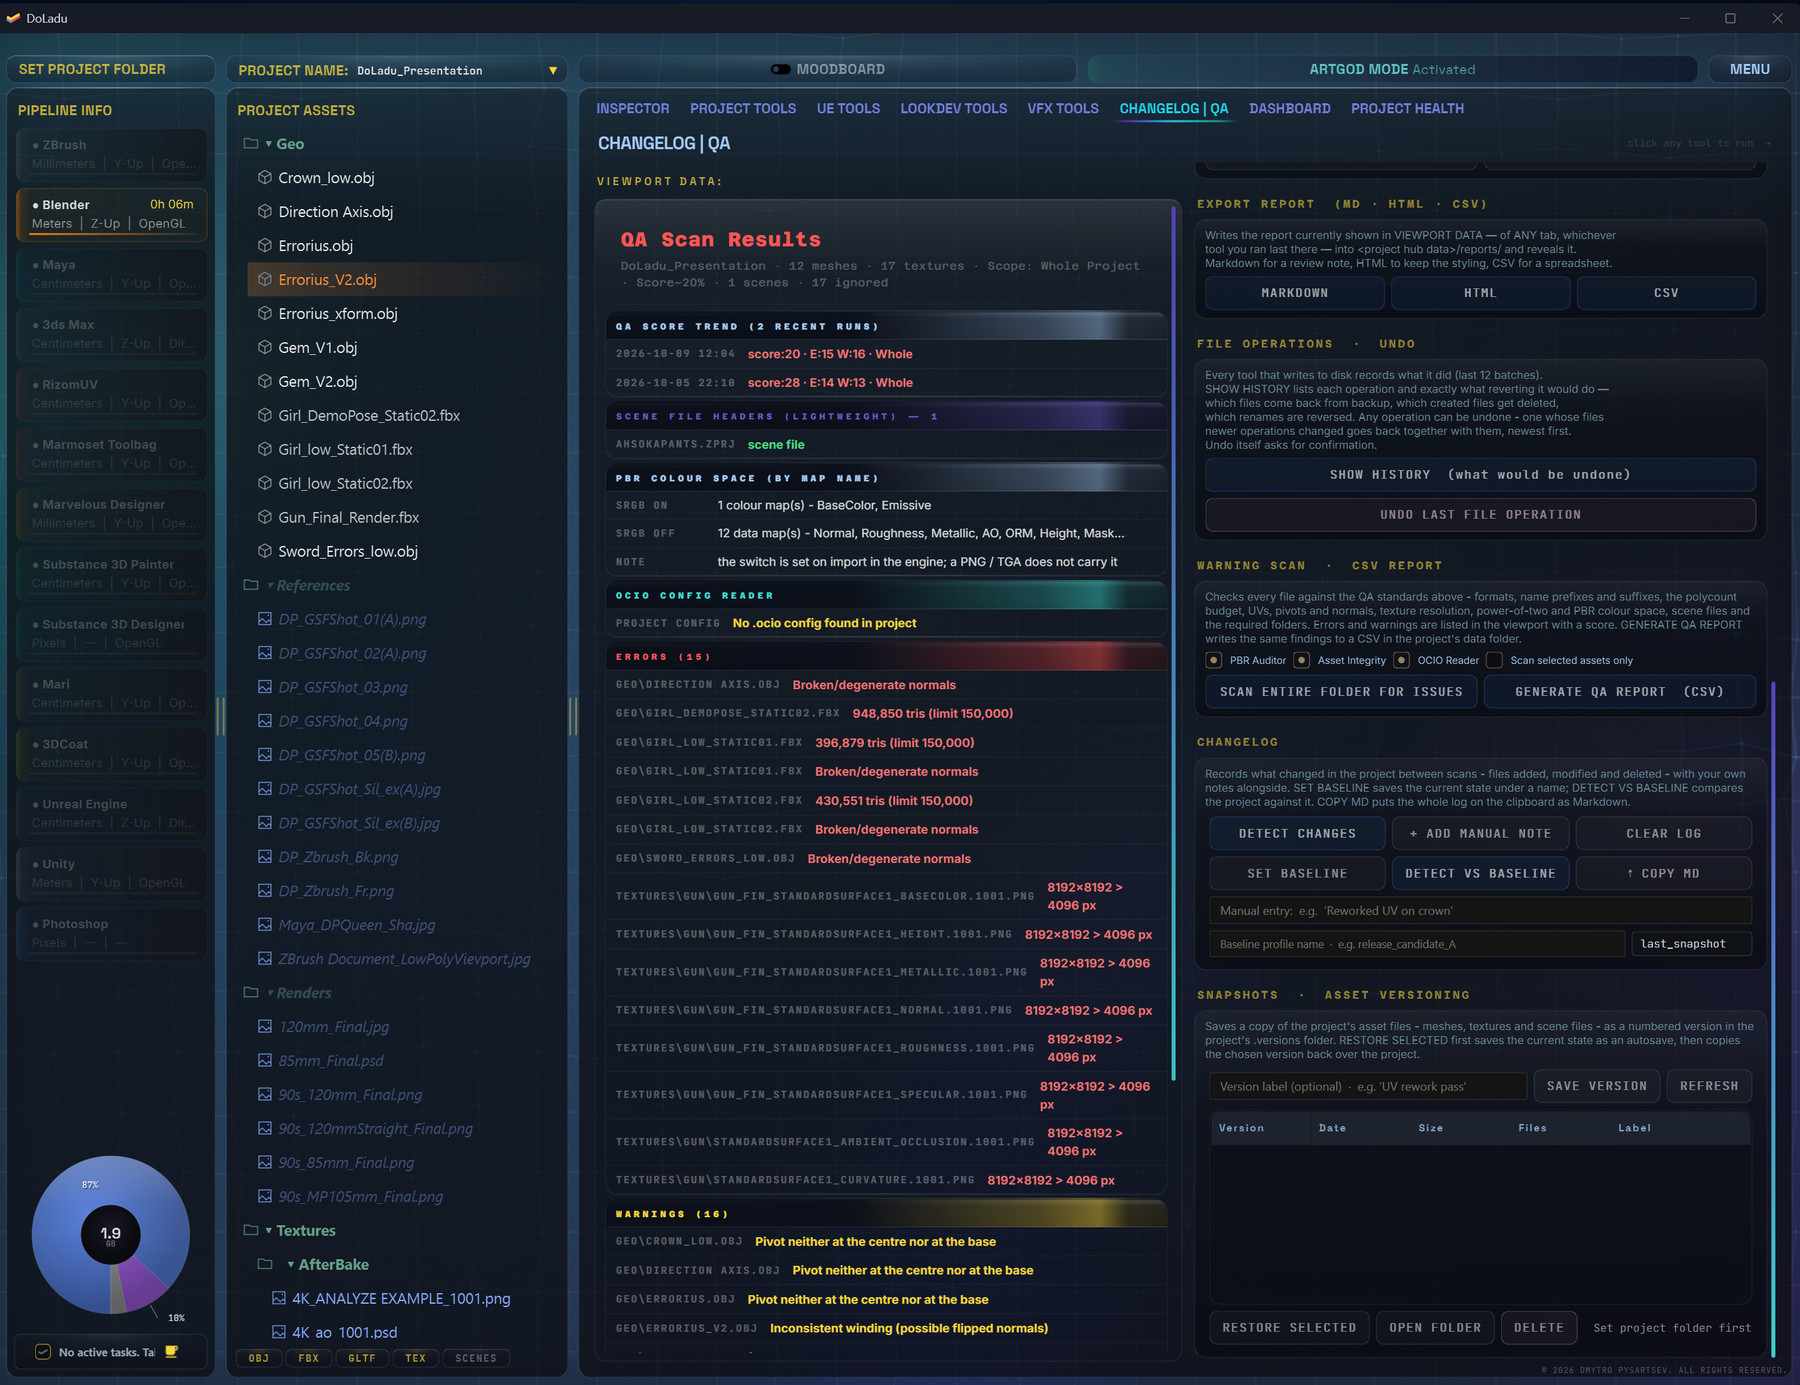Screen dimensions: 1800x1385
Task: Toggle the OBJ file type filter
Action: 259,1358
